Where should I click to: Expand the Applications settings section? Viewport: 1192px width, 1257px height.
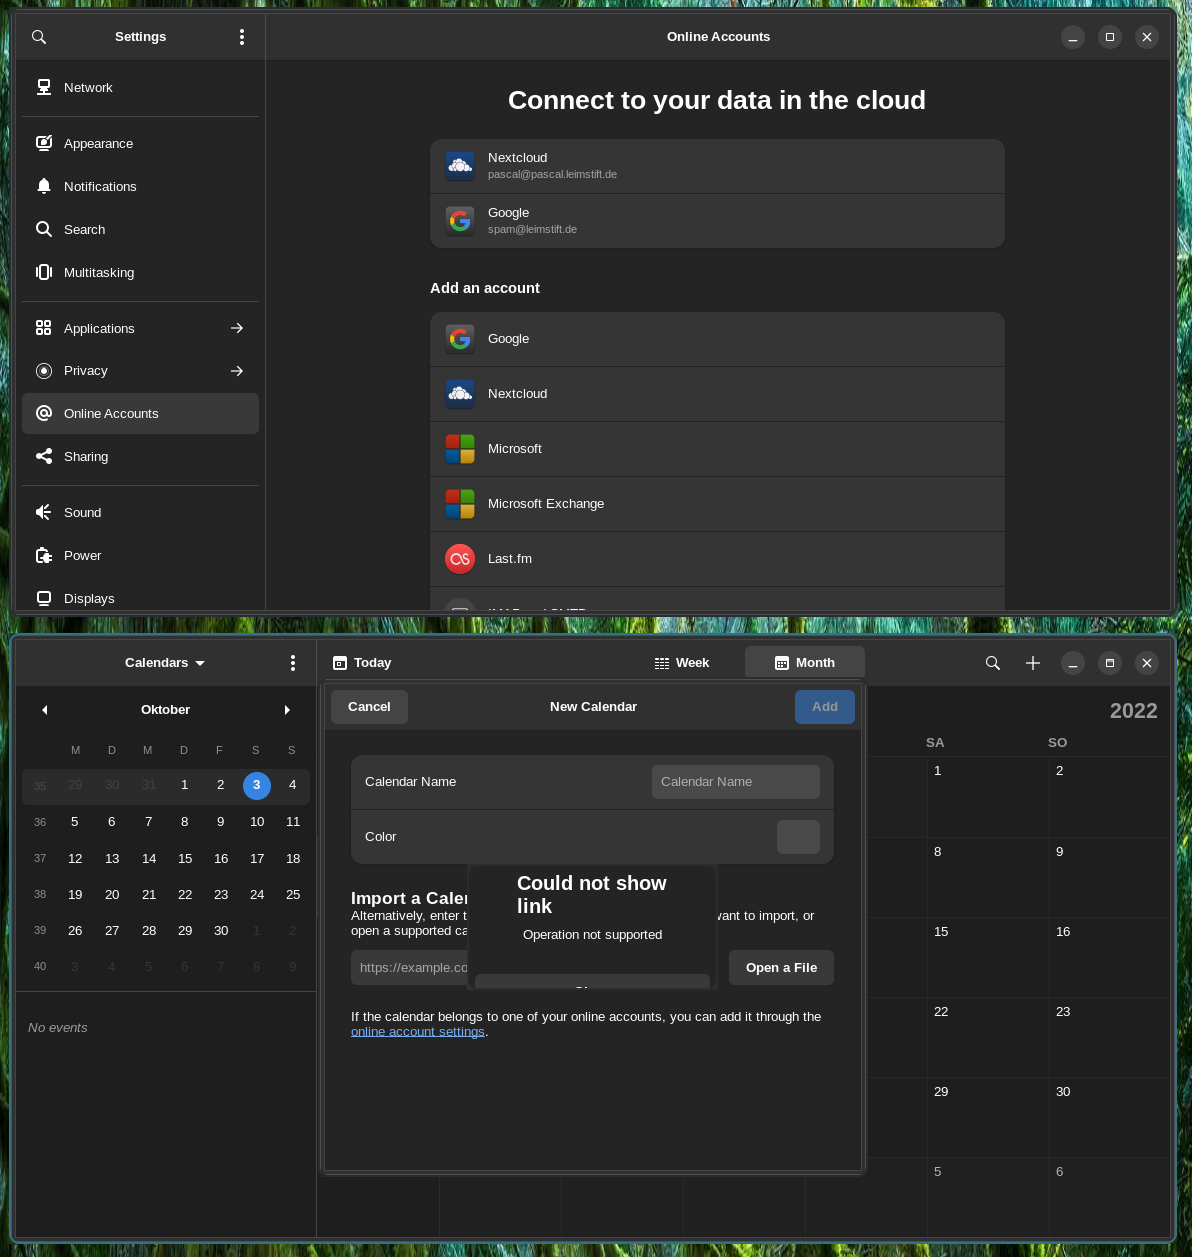(140, 328)
